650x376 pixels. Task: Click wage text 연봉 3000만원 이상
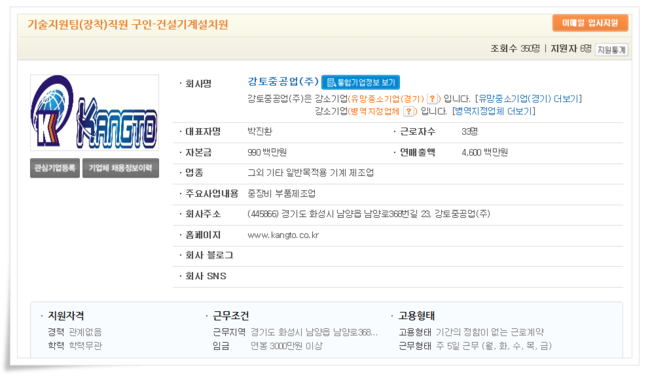tap(286, 346)
